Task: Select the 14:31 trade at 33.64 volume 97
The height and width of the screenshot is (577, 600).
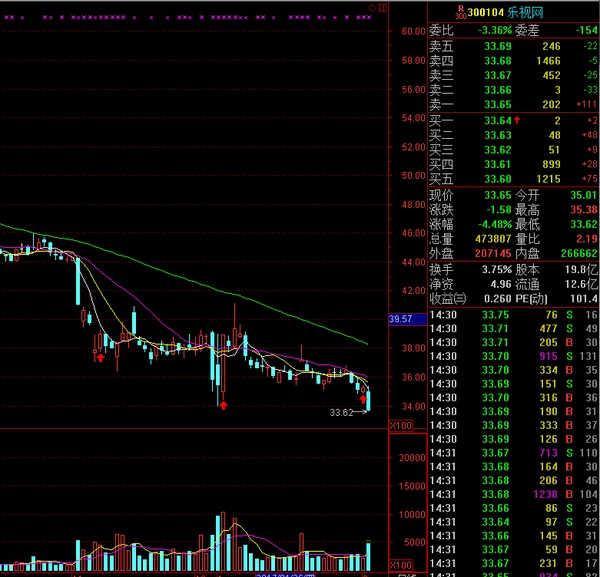Action: [513, 522]
